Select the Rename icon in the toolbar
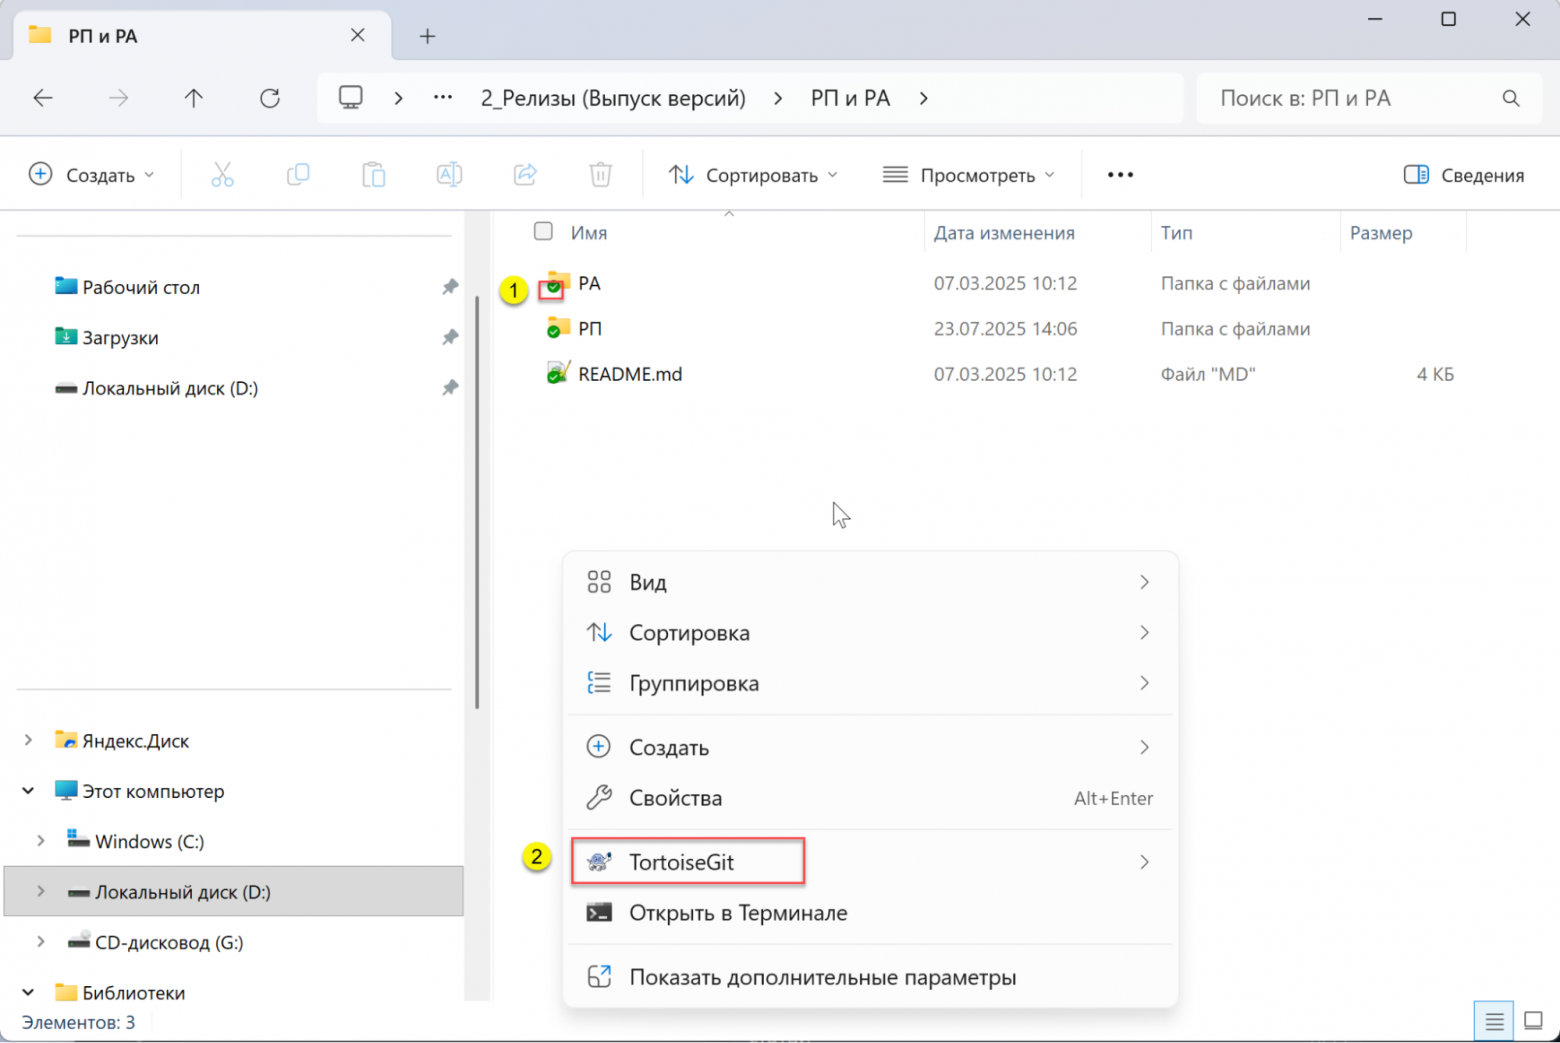Image resolution: width=1560 pixels, height=1043 pixels. (x=449, y=174)
